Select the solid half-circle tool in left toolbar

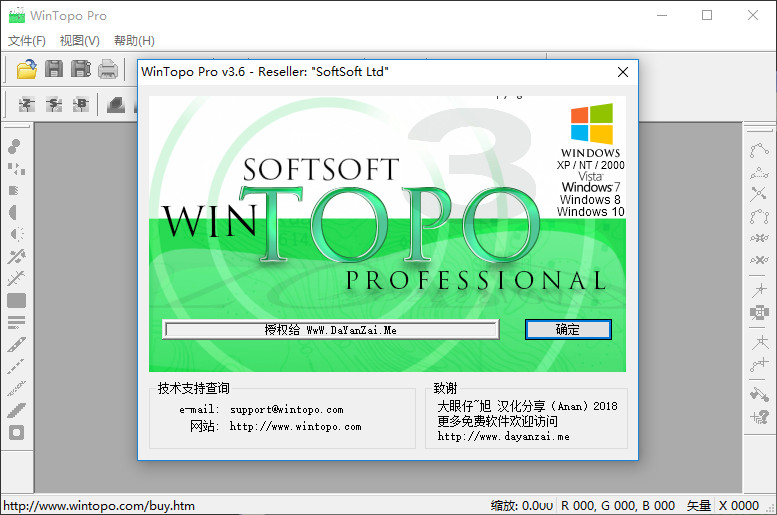[13, 213]
